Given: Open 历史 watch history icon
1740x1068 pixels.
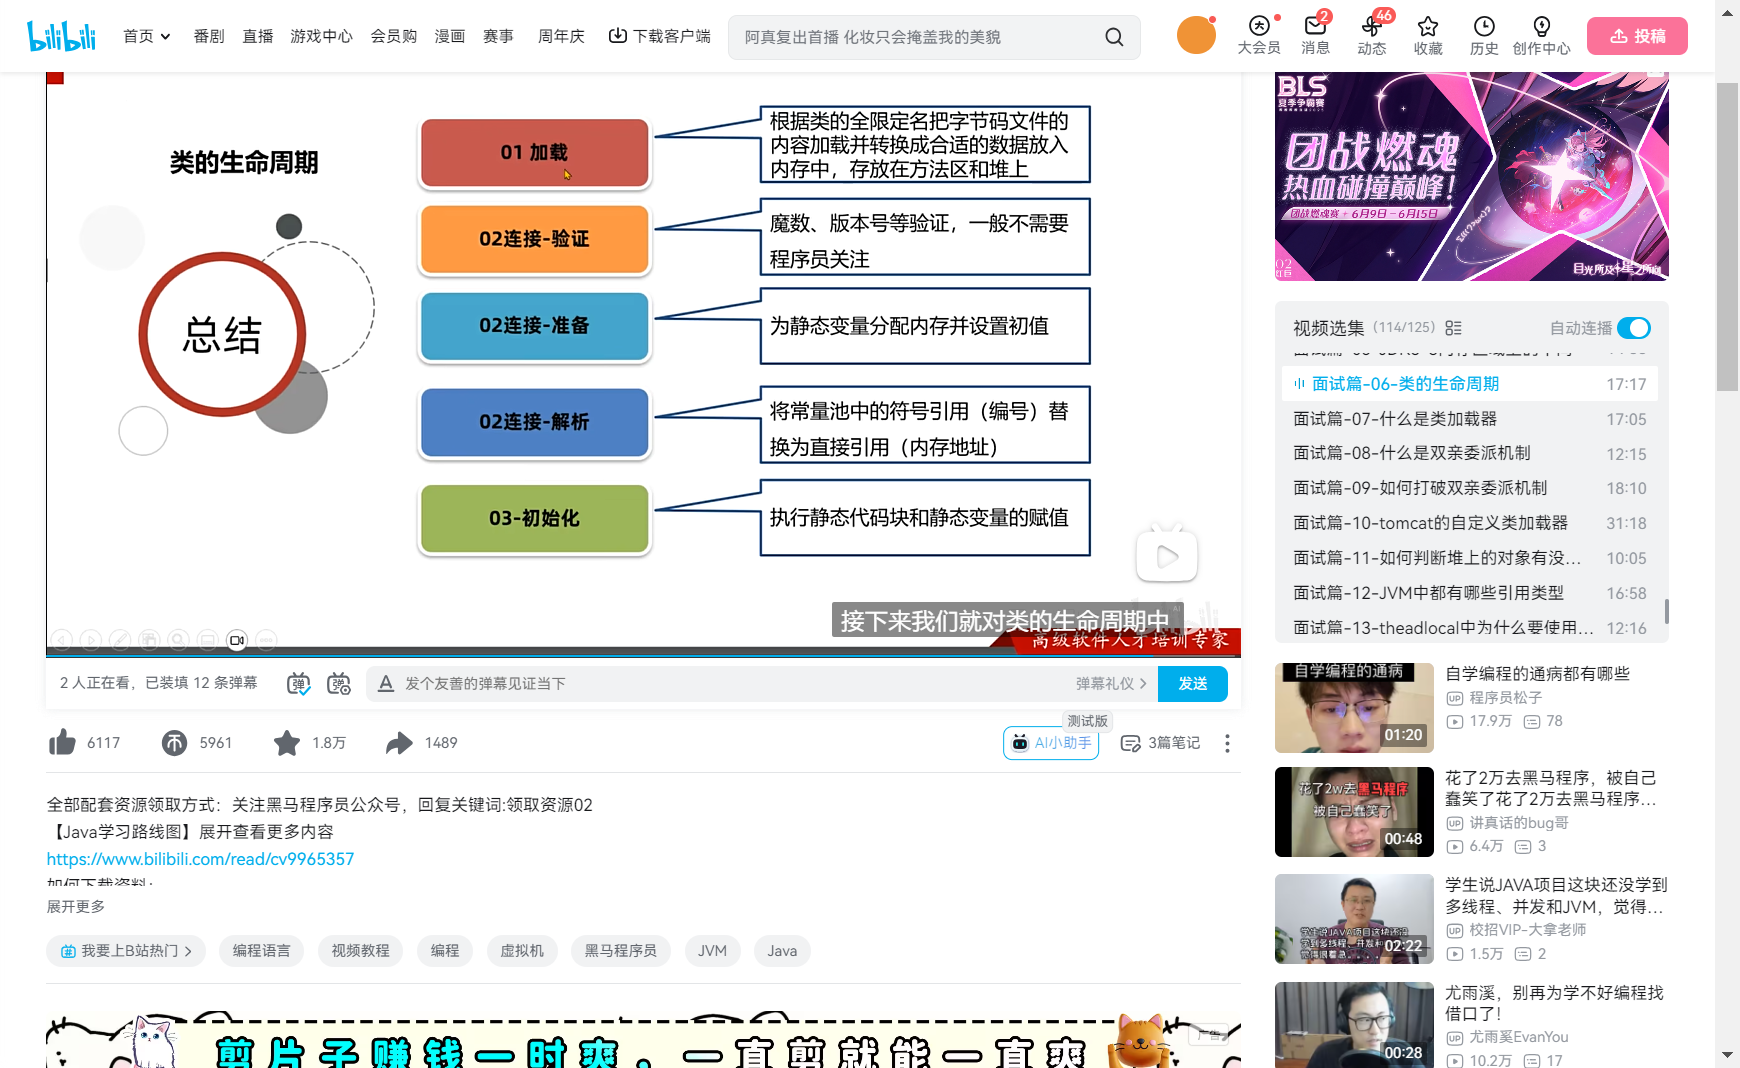Looking at the screenshot, I should [1484, 36].
